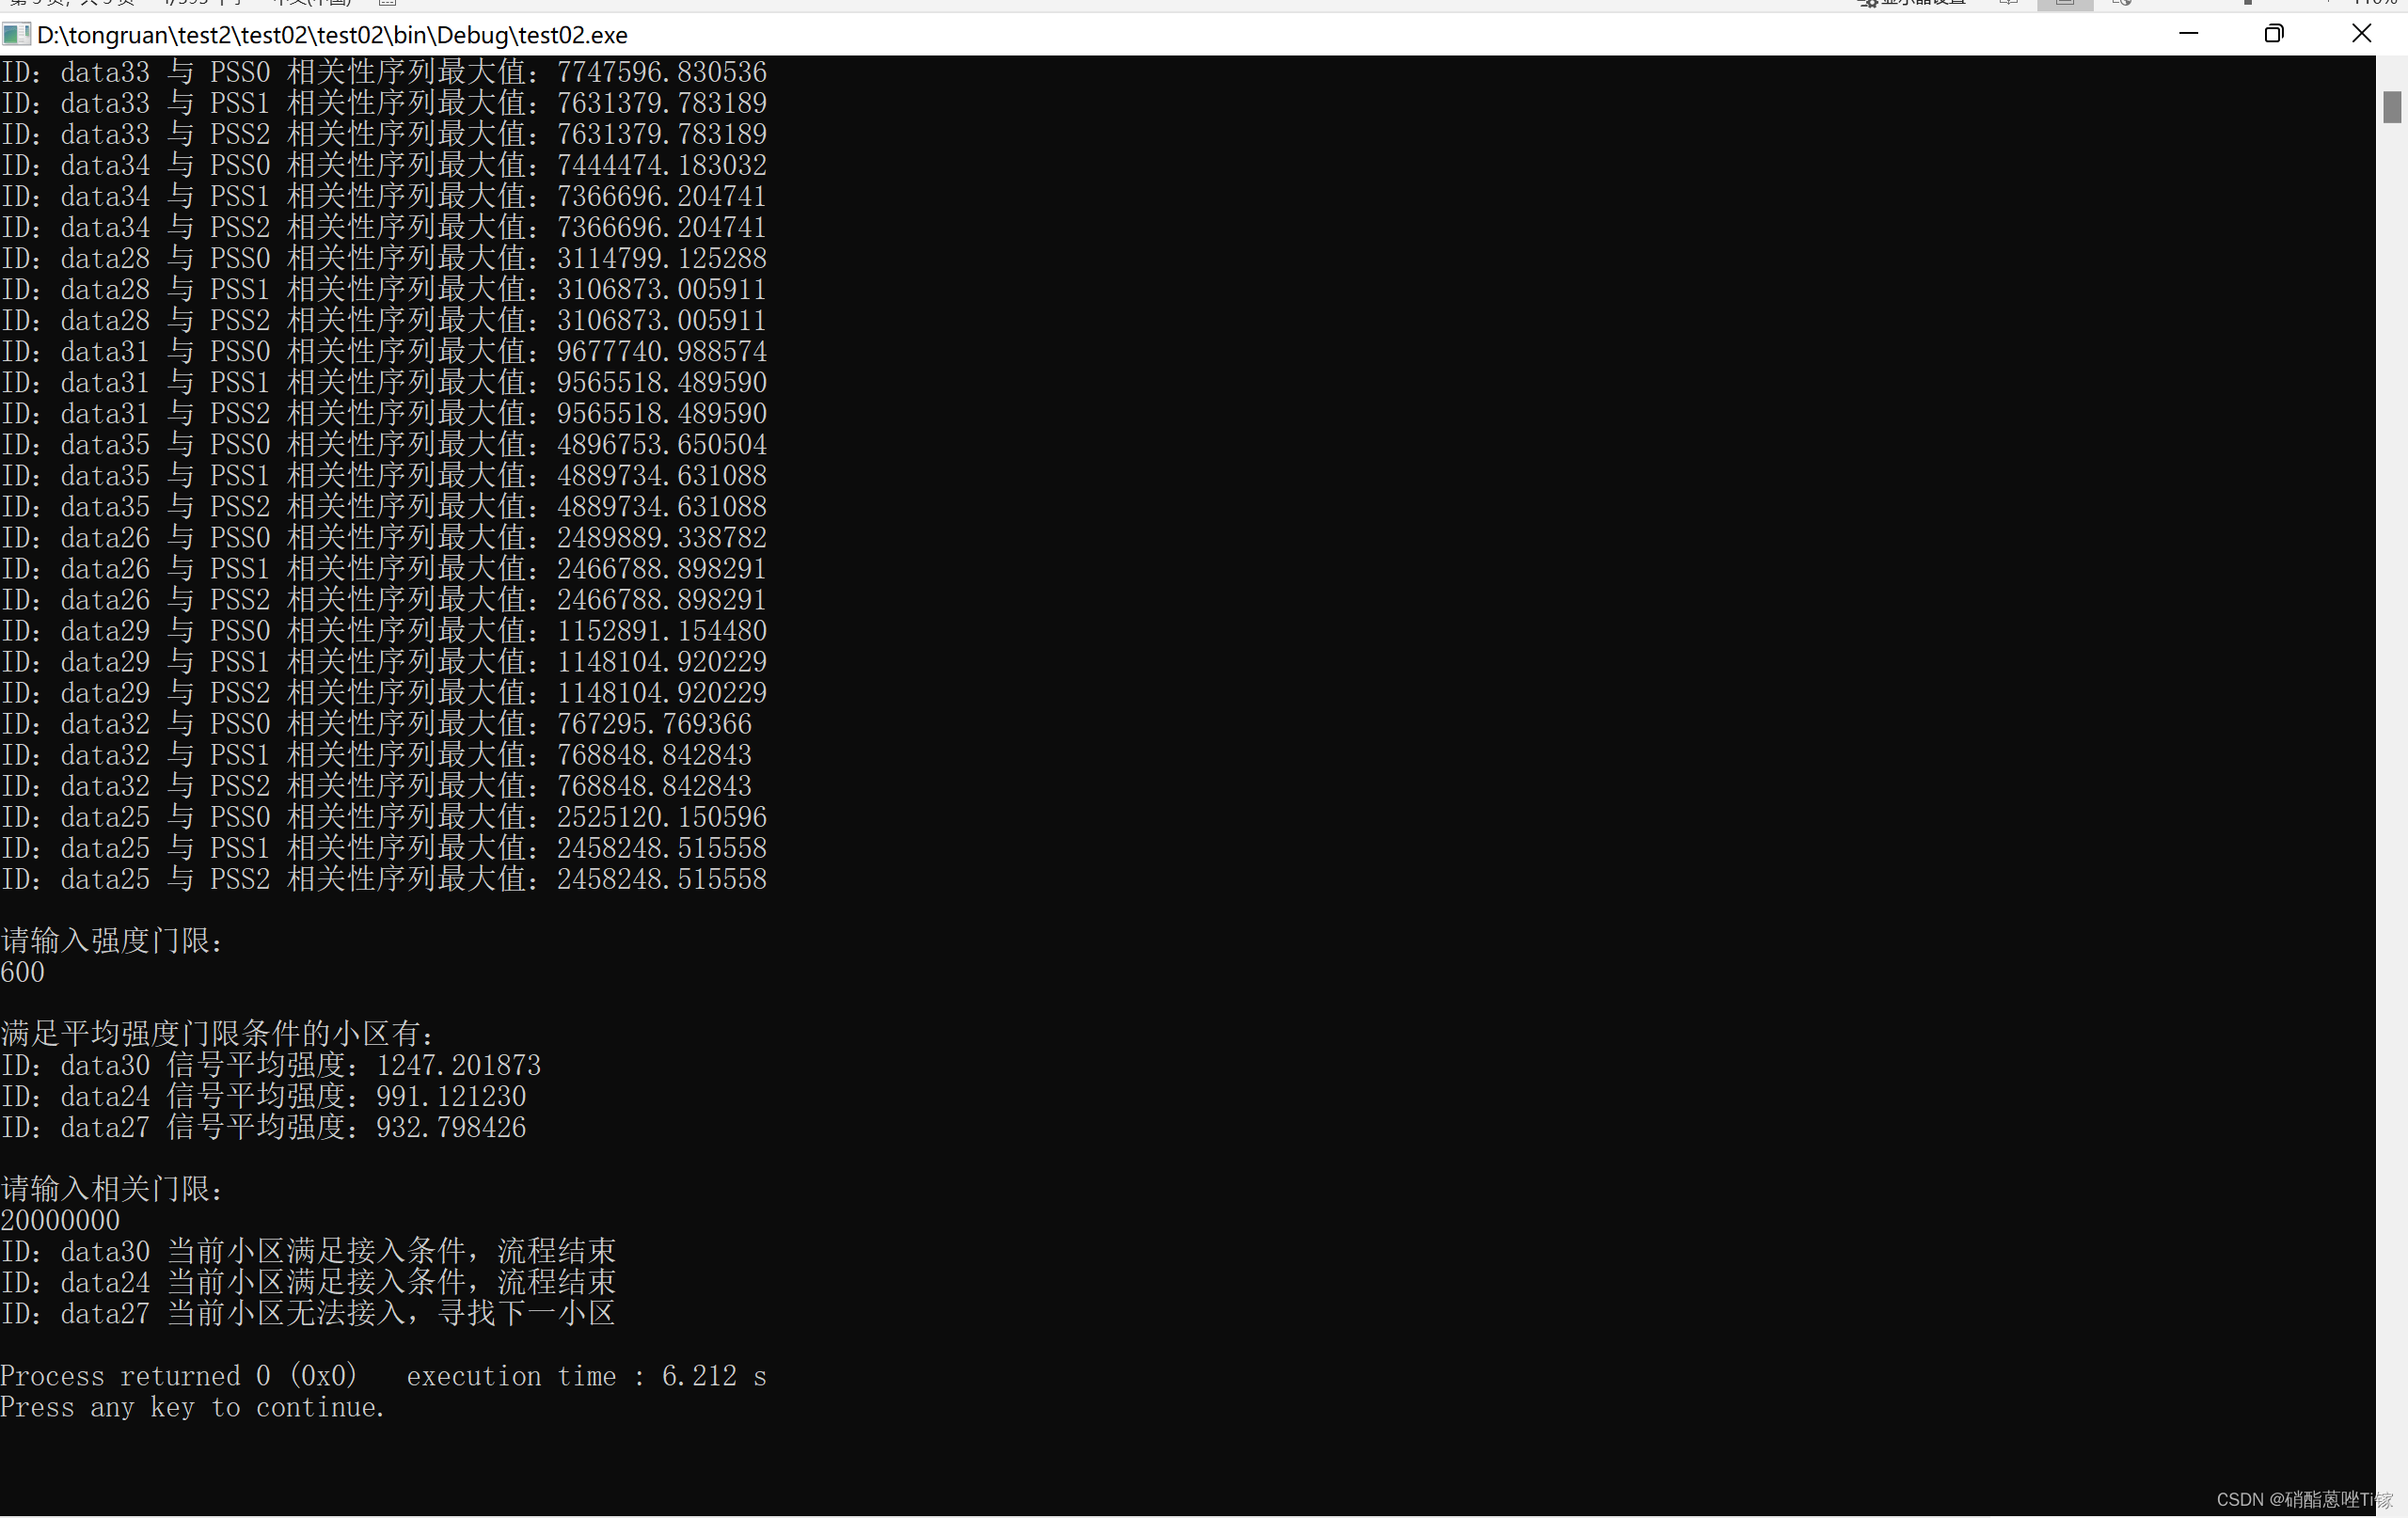Viewport: 2408px width, 1518px height.
Task: Open 显示器设置 in the status bar above
Action: pos(1912,3)
